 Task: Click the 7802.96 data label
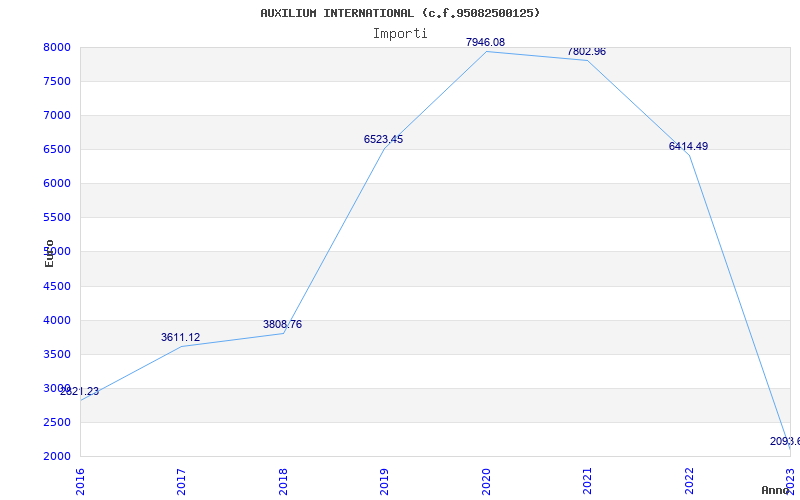click(x=586, y=52)
